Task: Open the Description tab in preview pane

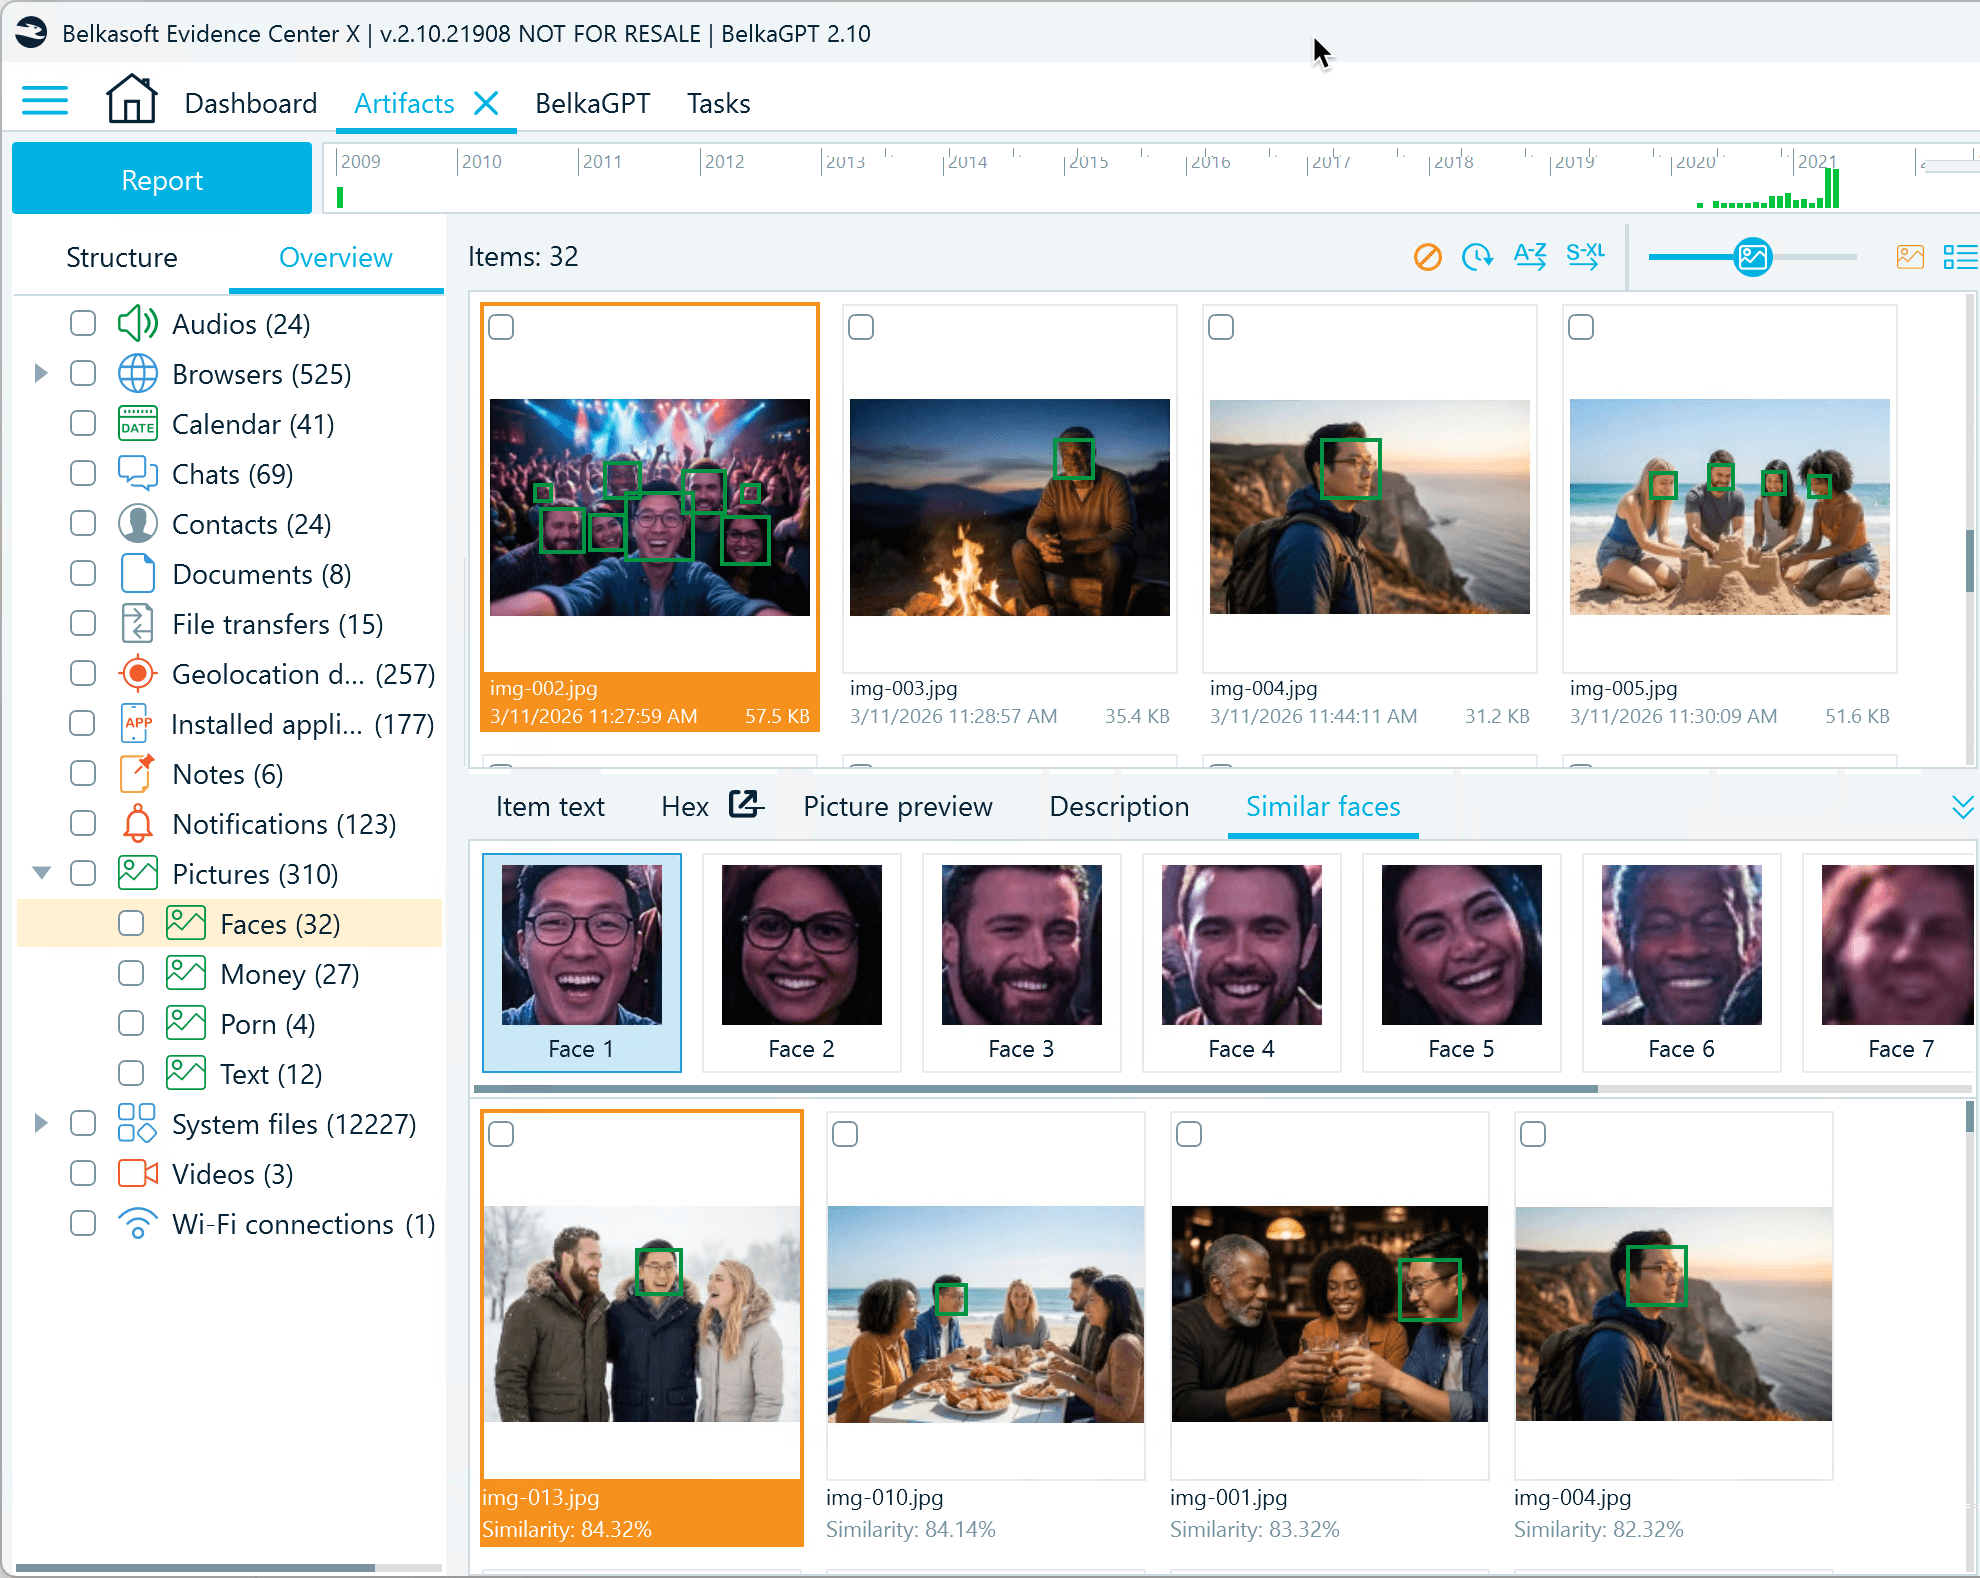Action: (x=1119, y=806)
